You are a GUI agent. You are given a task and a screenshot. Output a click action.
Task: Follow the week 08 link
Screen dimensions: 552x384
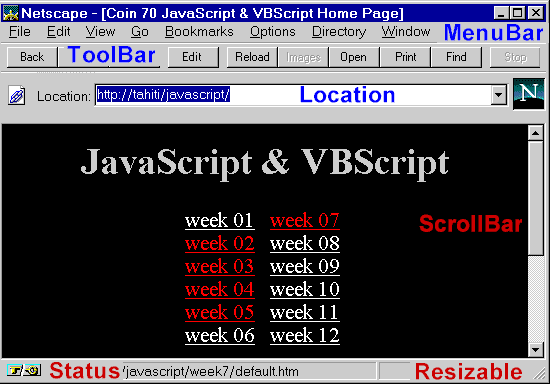(x=305, y=244)
